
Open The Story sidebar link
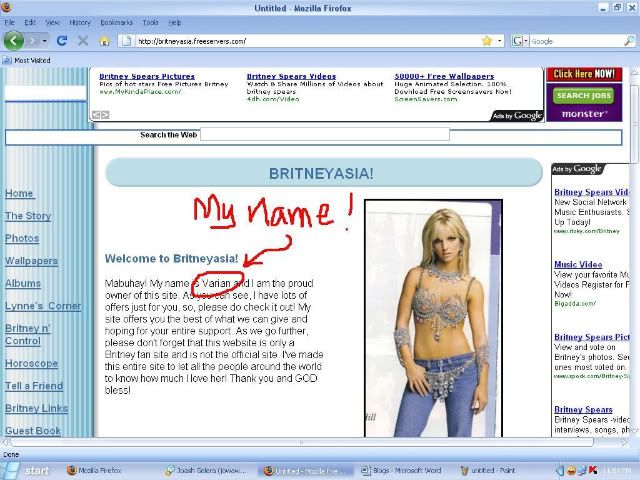[x=28, y=216]
